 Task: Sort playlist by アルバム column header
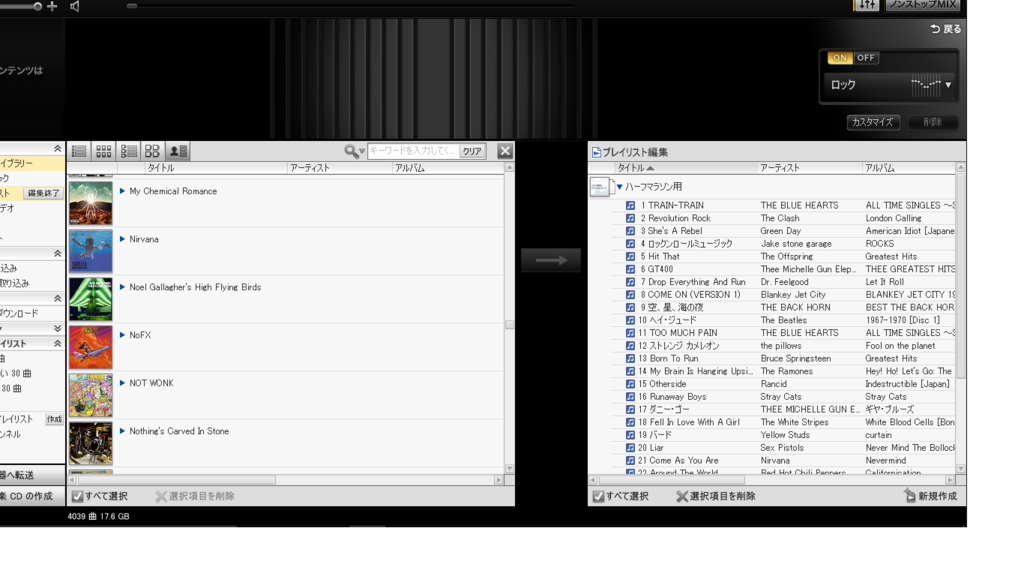[880, 168]
